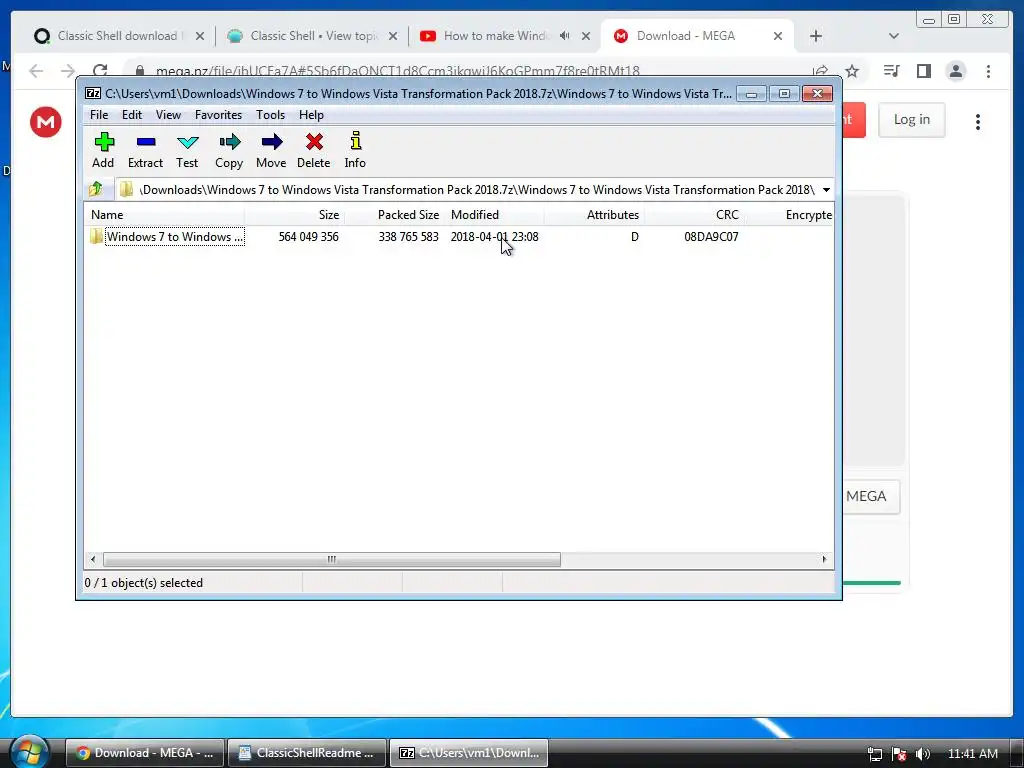The width and height of the screenshot is (1024, 768).
Task: Click the 08DA9C07 CRC value
Action: point(711,236)
